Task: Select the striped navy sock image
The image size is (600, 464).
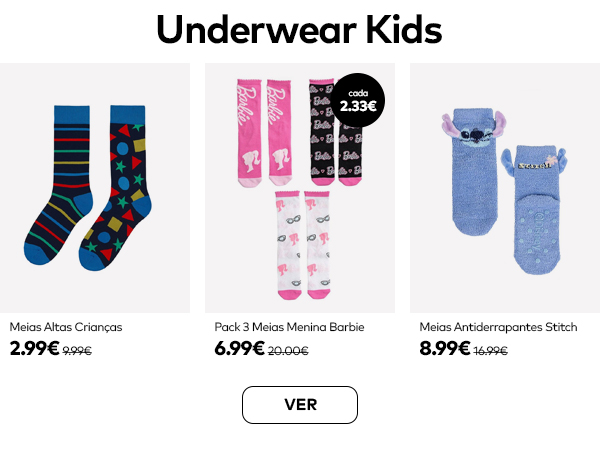Action: [x=59, y=185]
